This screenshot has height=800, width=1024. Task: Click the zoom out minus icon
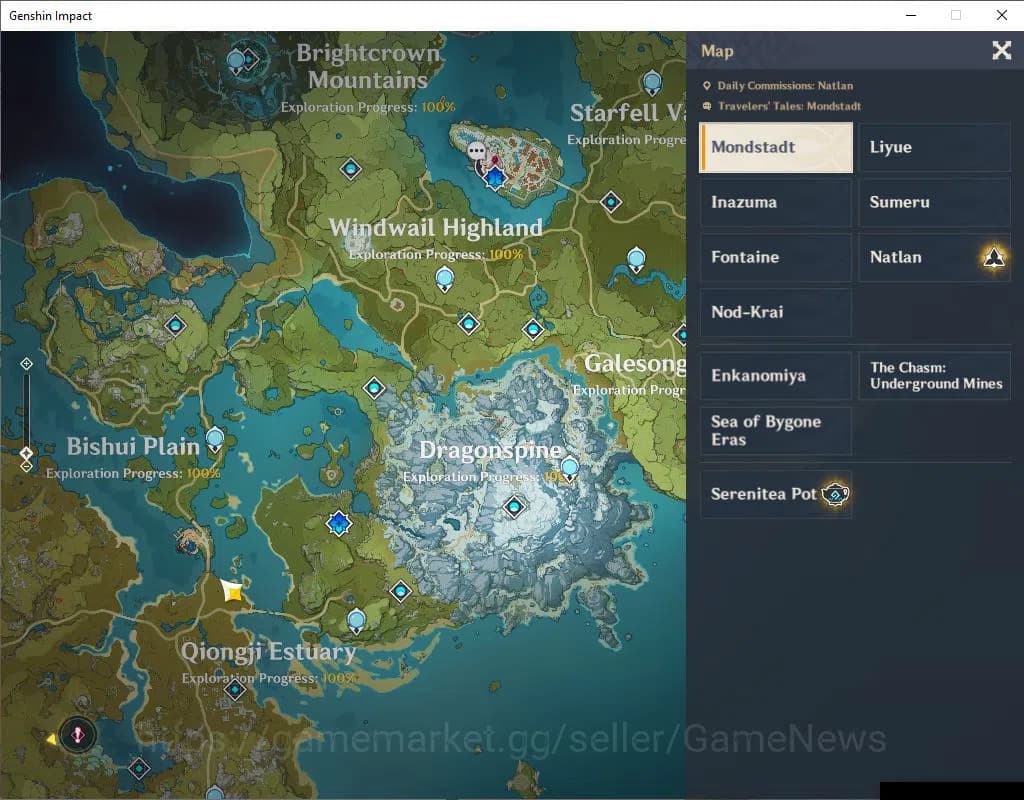(27, 466)
